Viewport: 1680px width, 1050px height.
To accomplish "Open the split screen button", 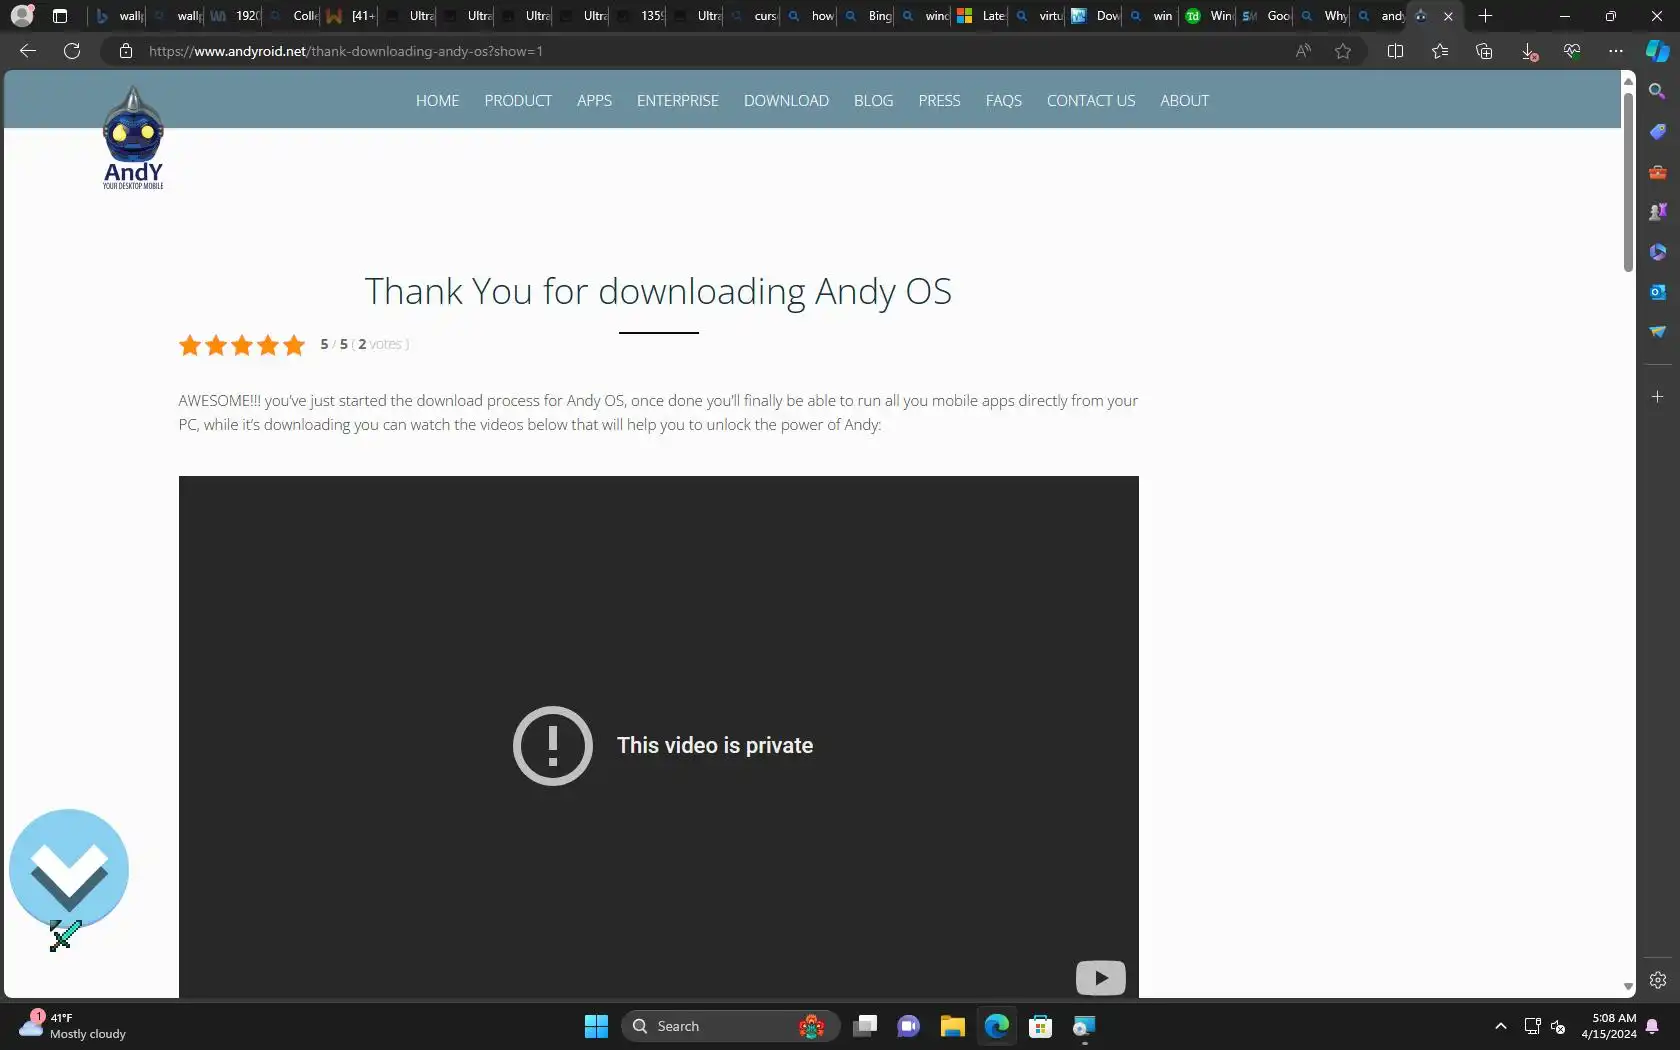I will (x=1396, y=51).
